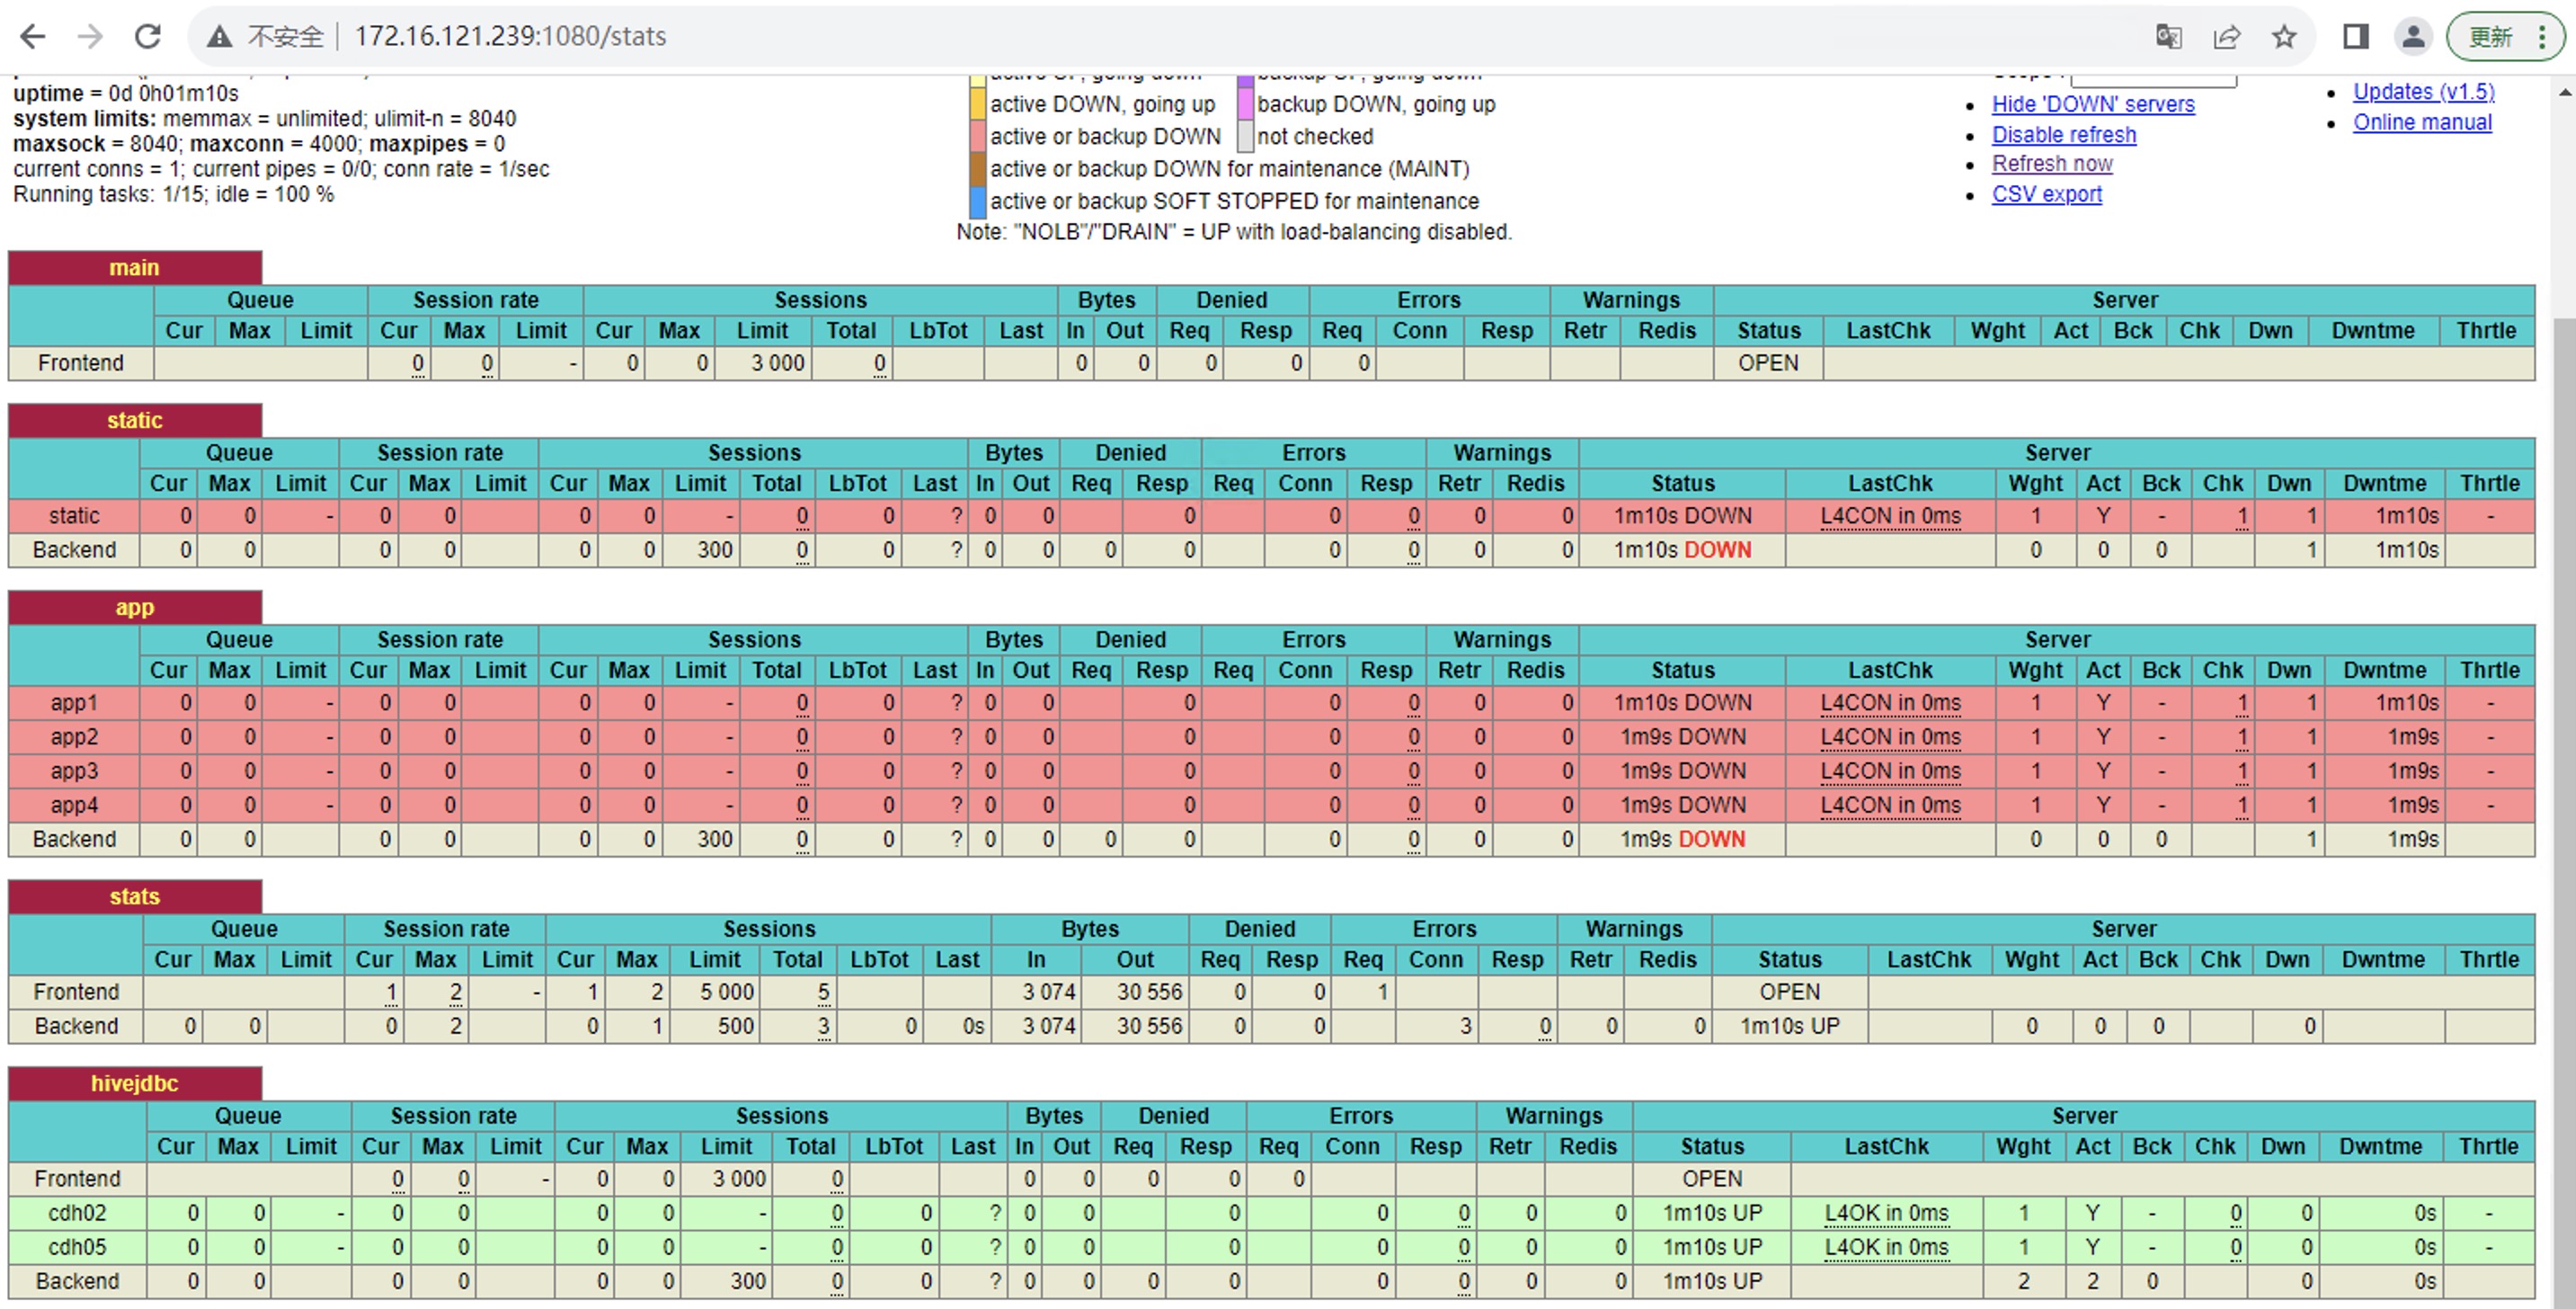Open the translate page icon

(2168, 37)
